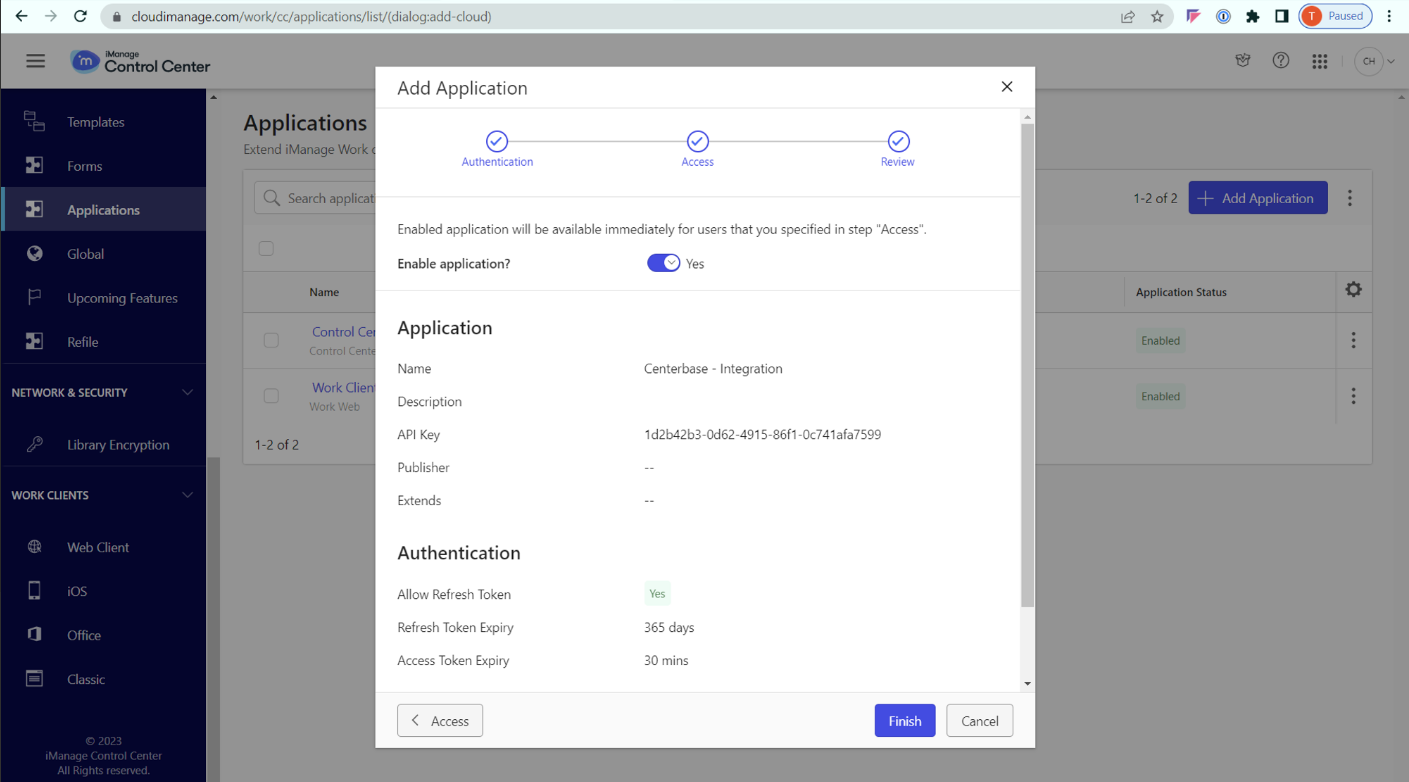
Task: Disable the Enable application toggle
Action: coord(663,263)
